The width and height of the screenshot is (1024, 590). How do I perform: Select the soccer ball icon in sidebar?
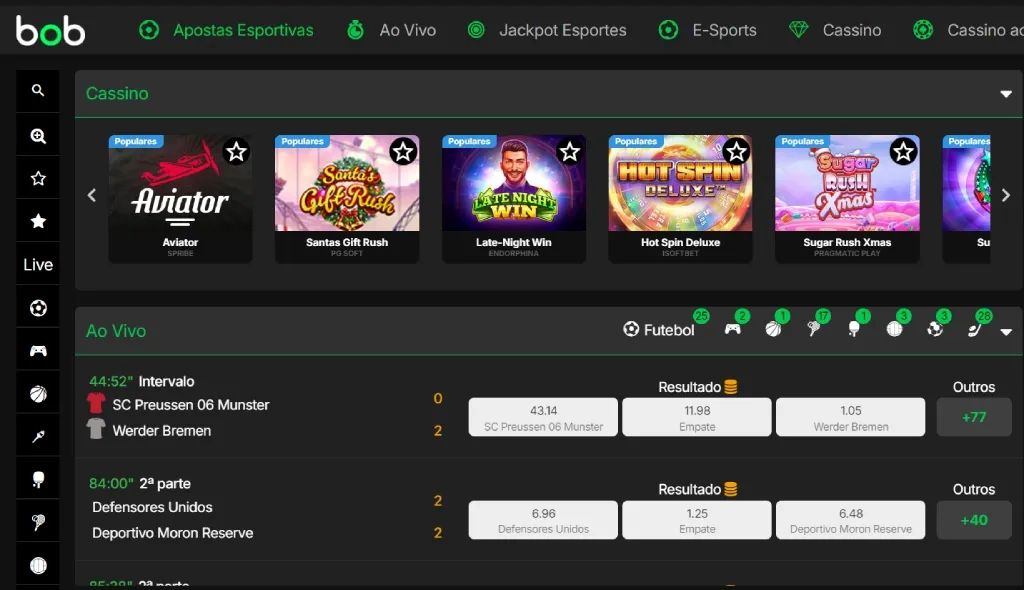(38, 308)
